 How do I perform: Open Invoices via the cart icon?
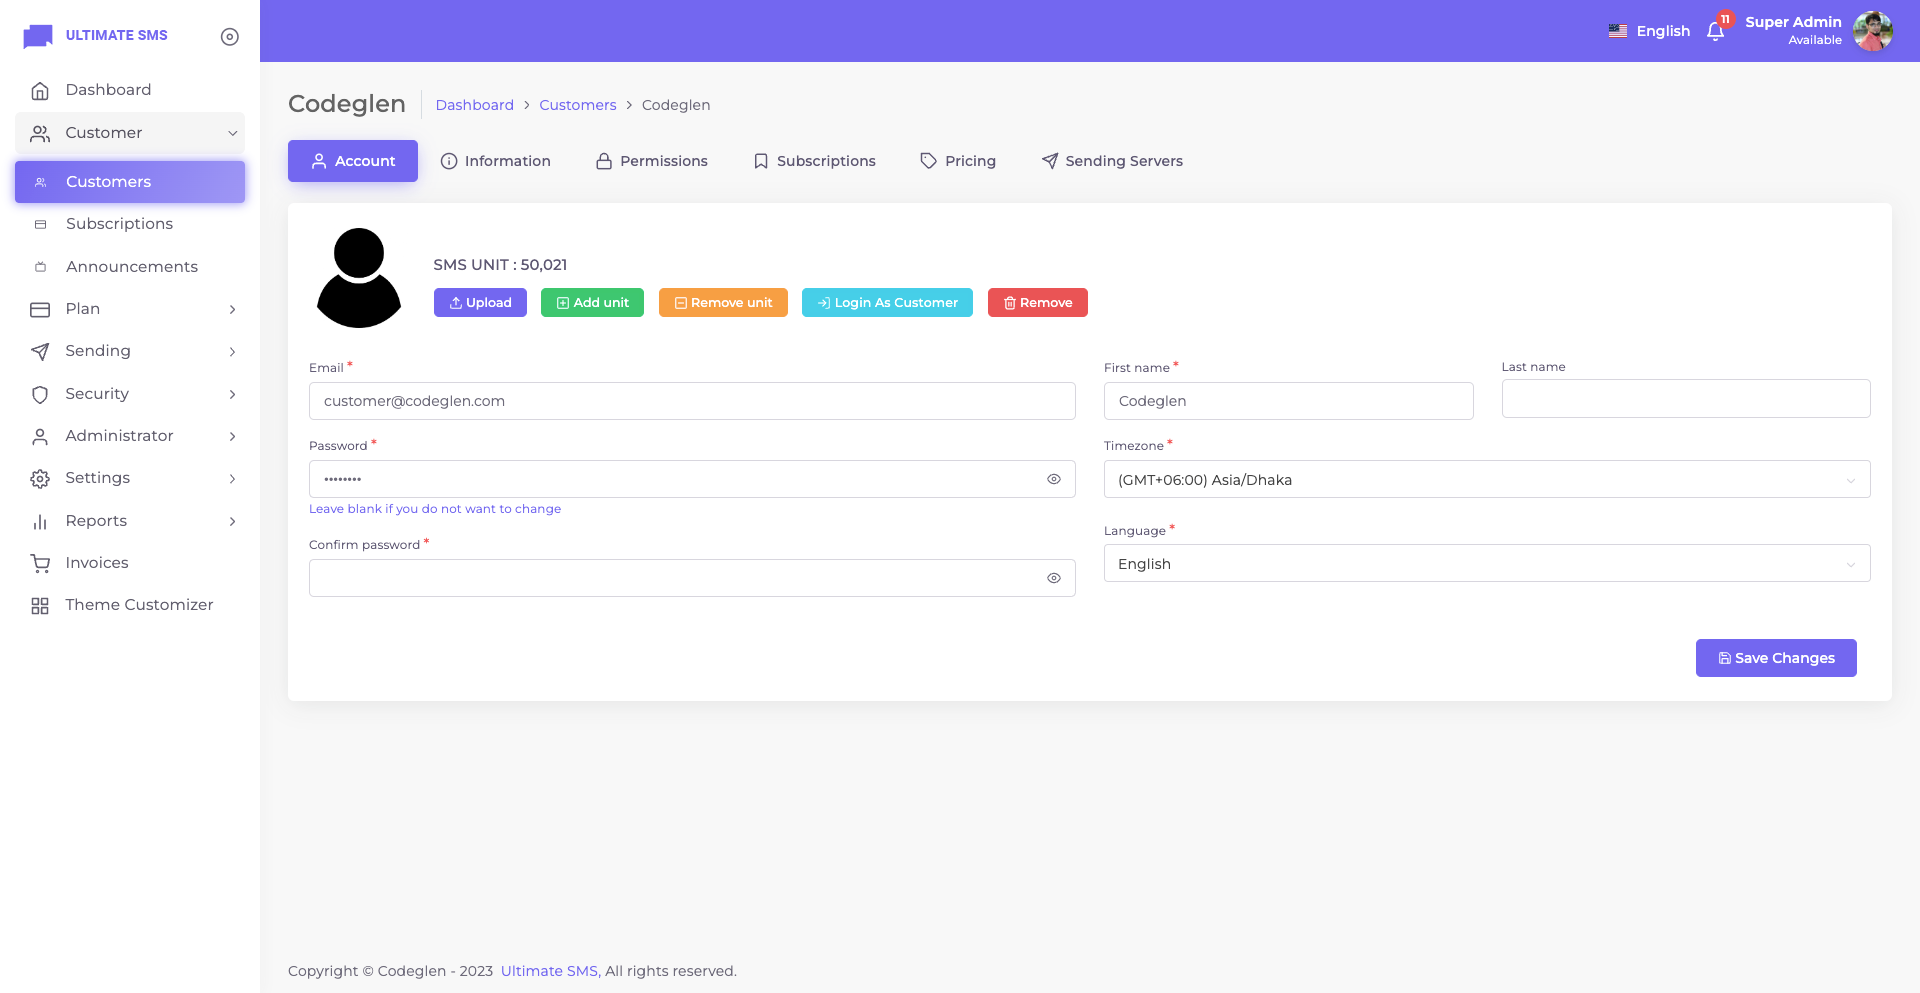coord(40,563)
